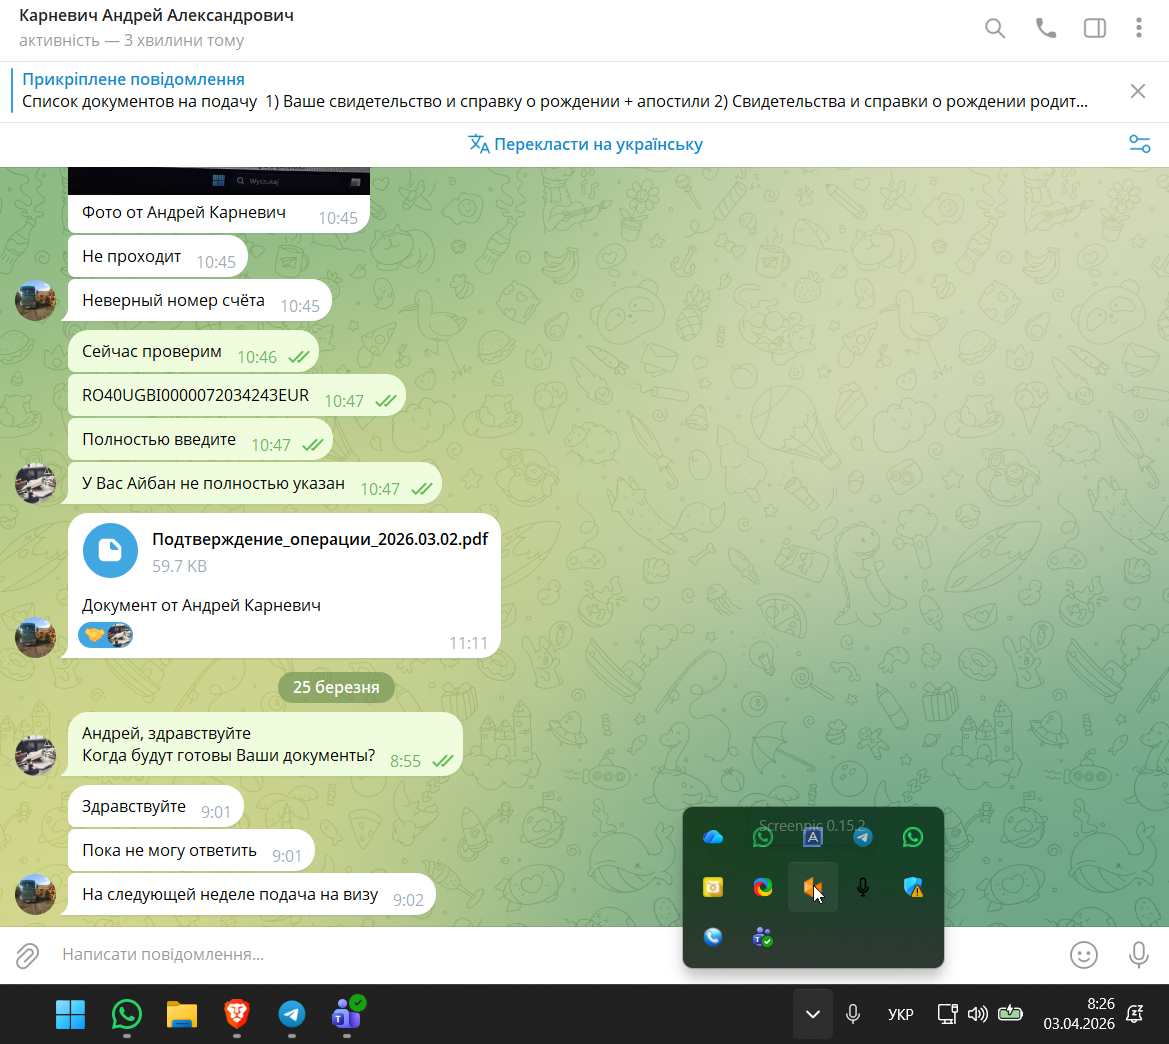Attach a file with the paperclip icon
Image resolution: width=1169 pixels, height=1044 pixels.
[x=28, y=955]
